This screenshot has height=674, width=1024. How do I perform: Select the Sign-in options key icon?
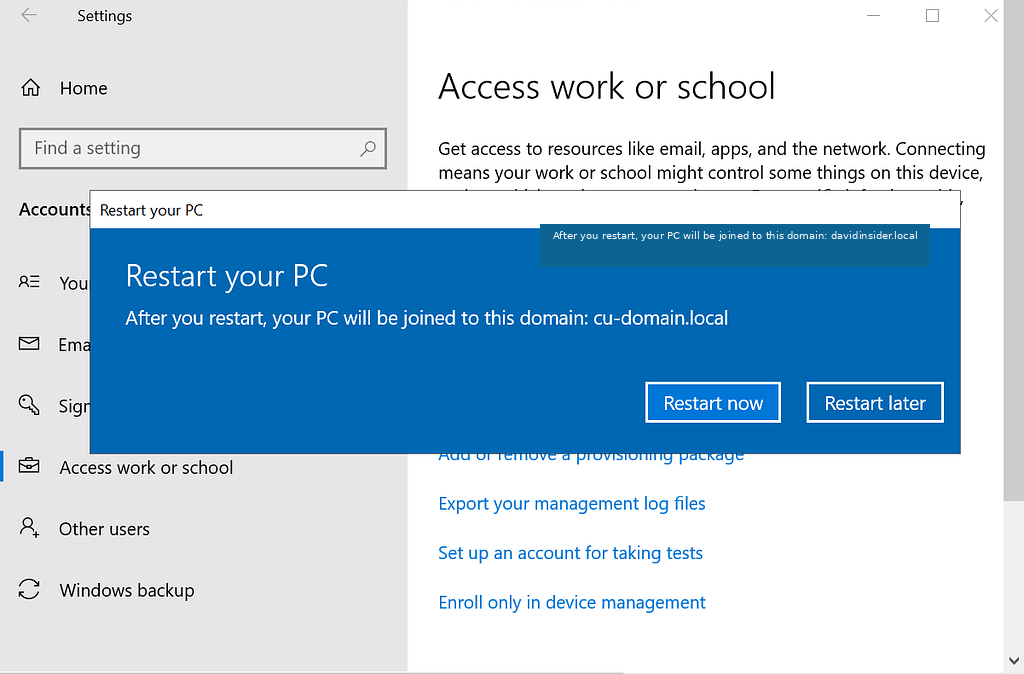[x=29, y=405]
